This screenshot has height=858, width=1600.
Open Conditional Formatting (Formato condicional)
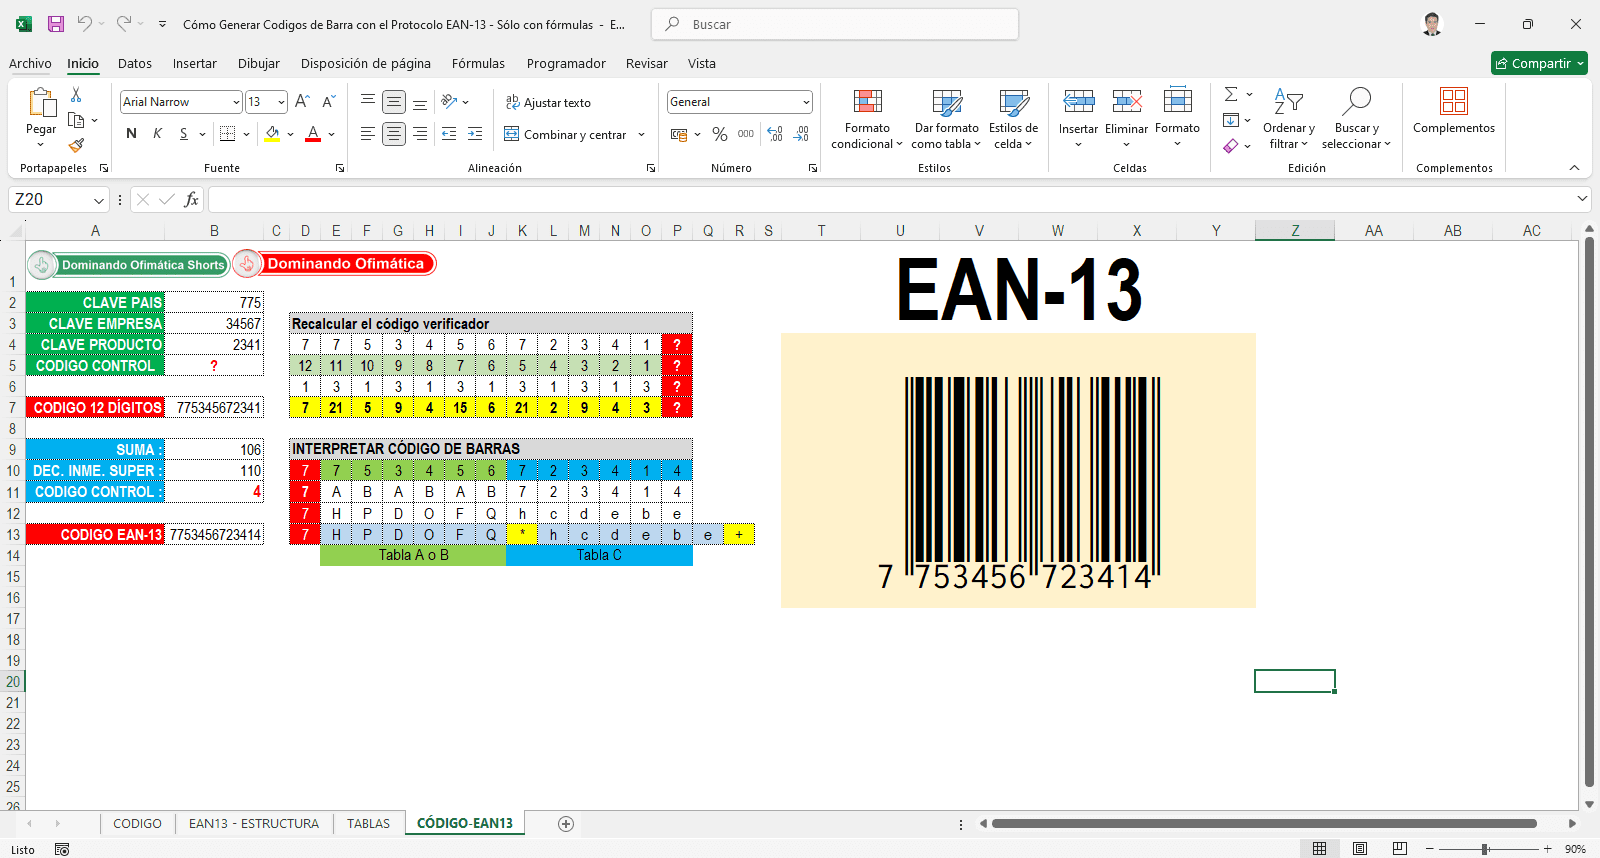(866, 120)
